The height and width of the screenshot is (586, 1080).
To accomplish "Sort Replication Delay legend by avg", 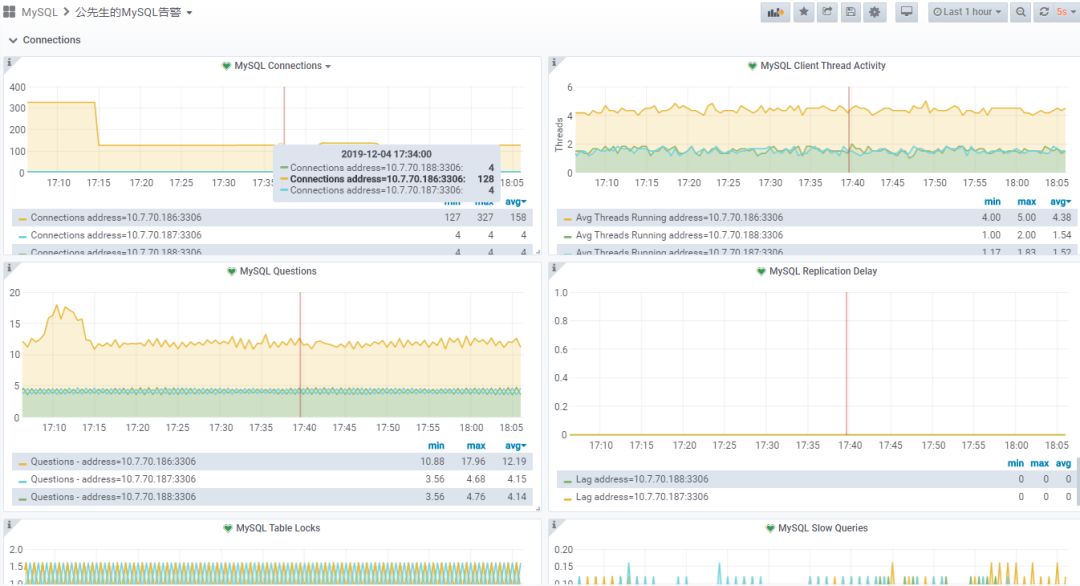I will [1063, 463].
